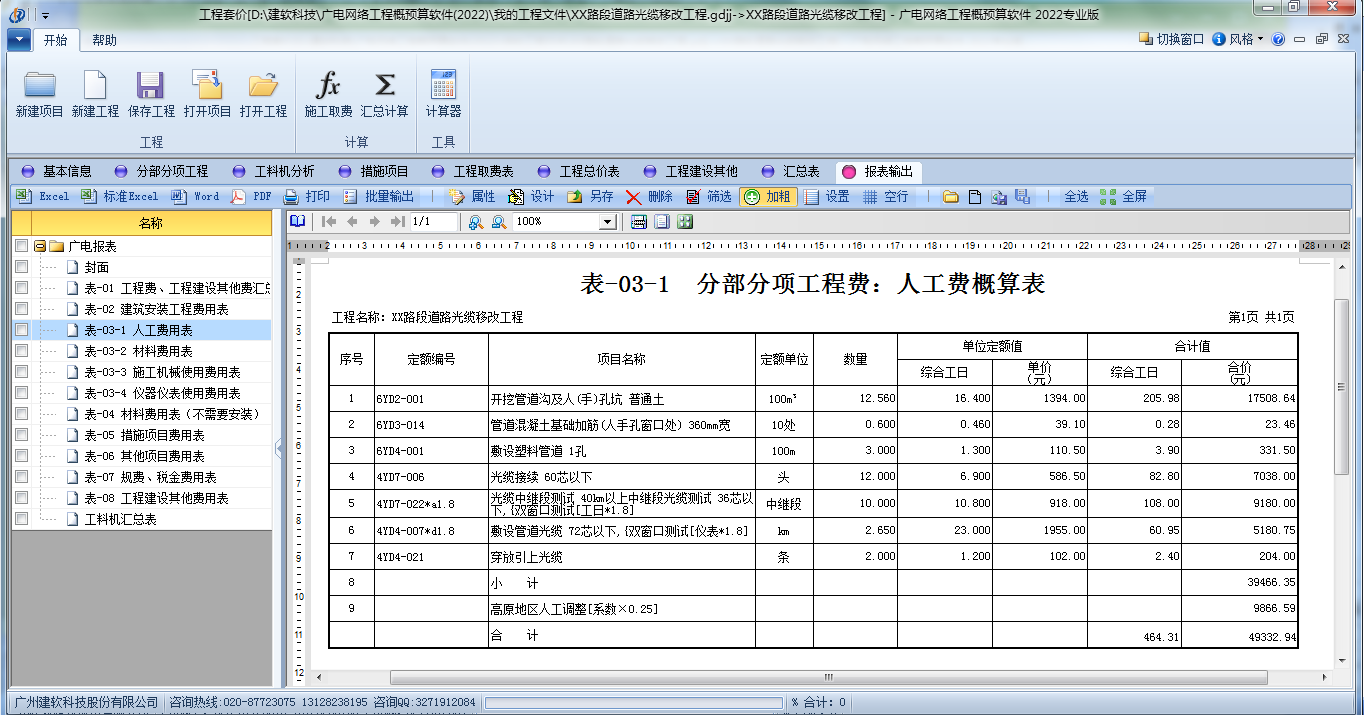The image size is (1364, 715).
Task: Go to last page in preview
Action: coord(397,222)
